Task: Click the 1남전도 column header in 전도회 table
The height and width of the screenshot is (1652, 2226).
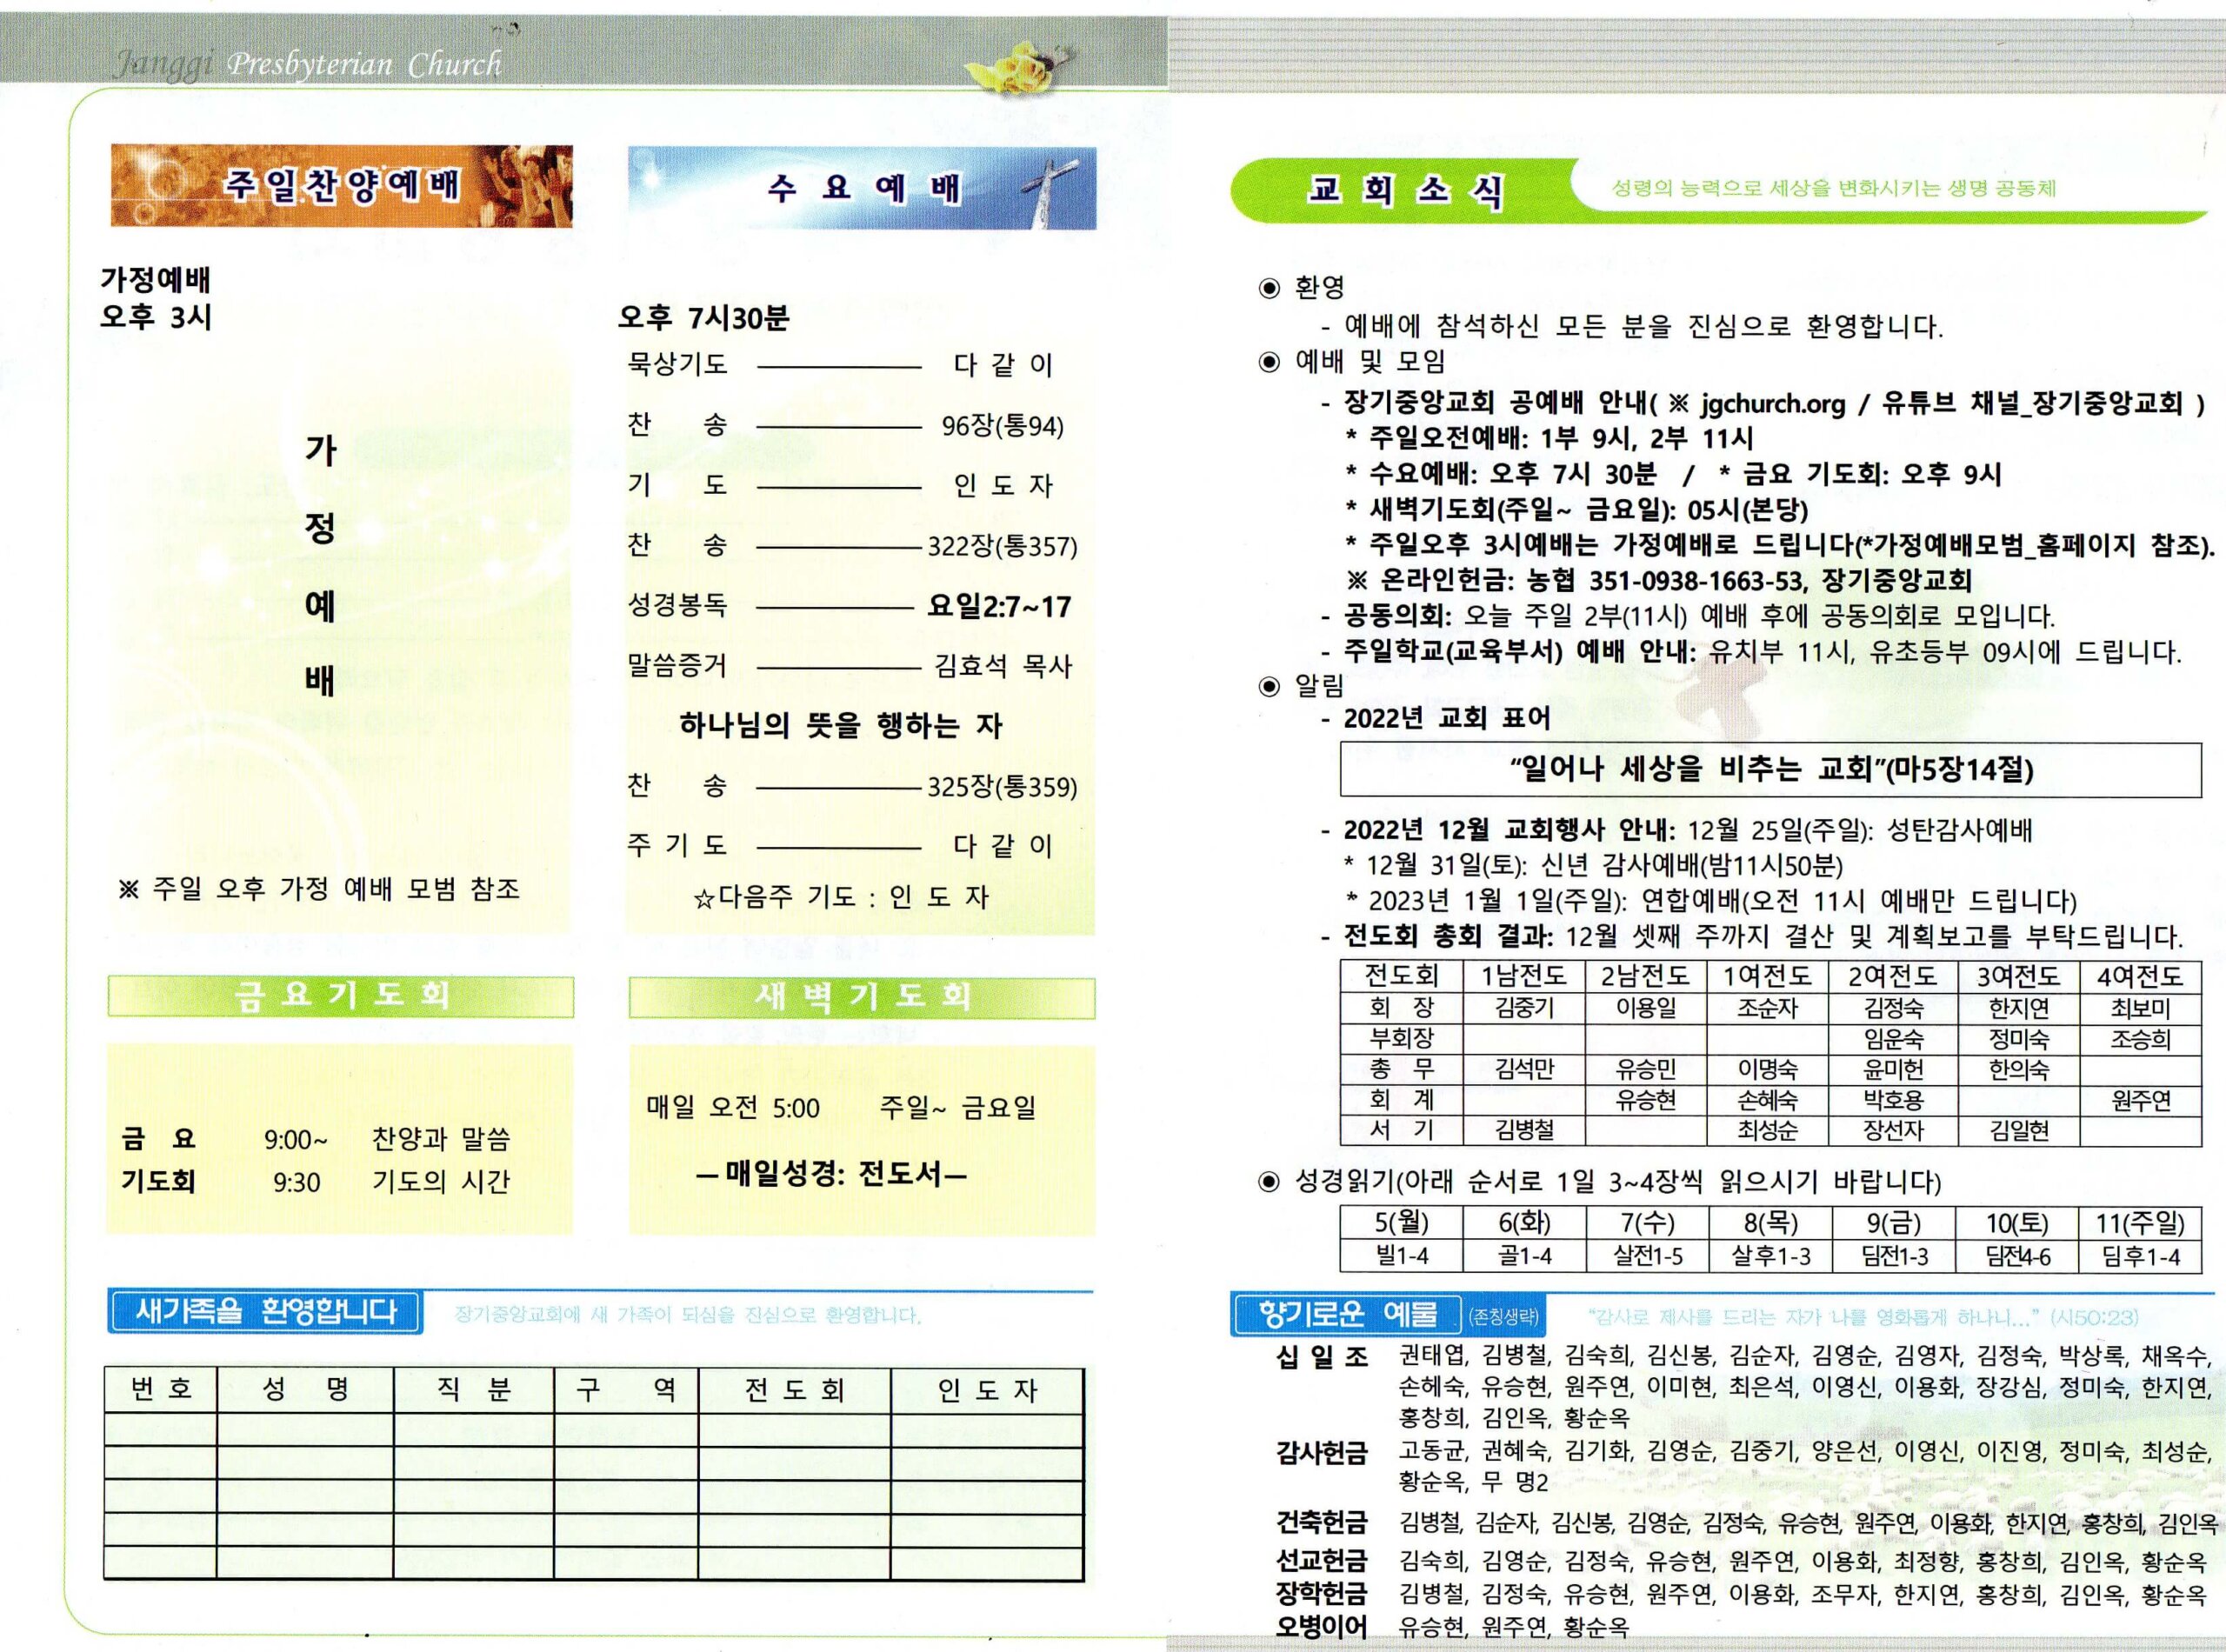Action: coord(1523,976)
